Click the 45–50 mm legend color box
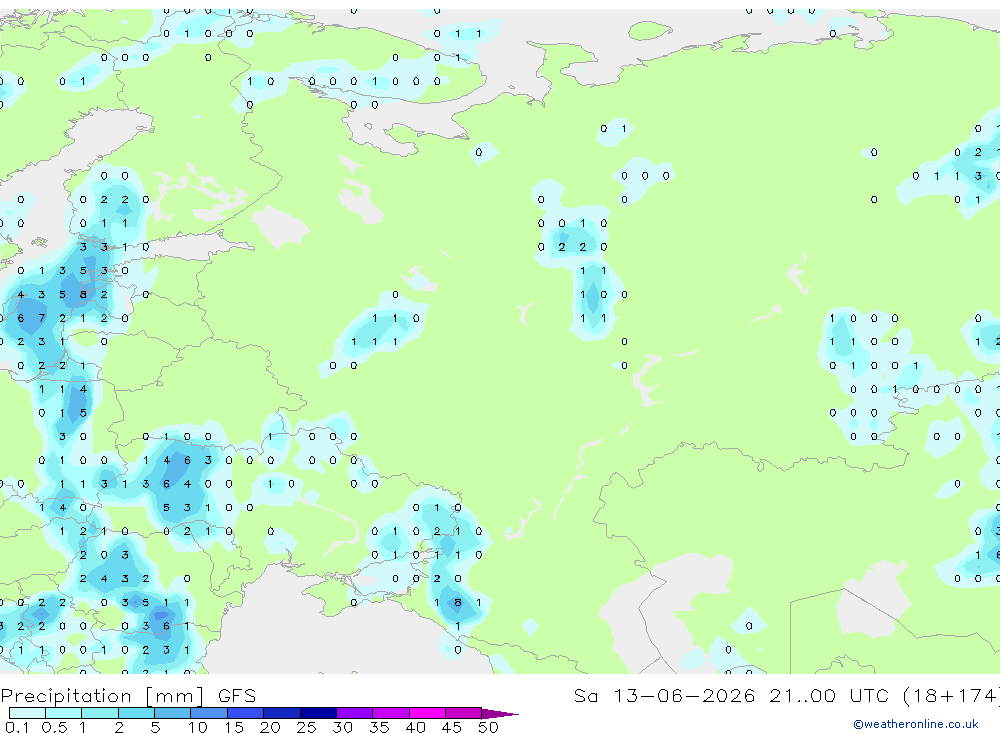This screenshot has height=733, width=1000. click(464, 713)
